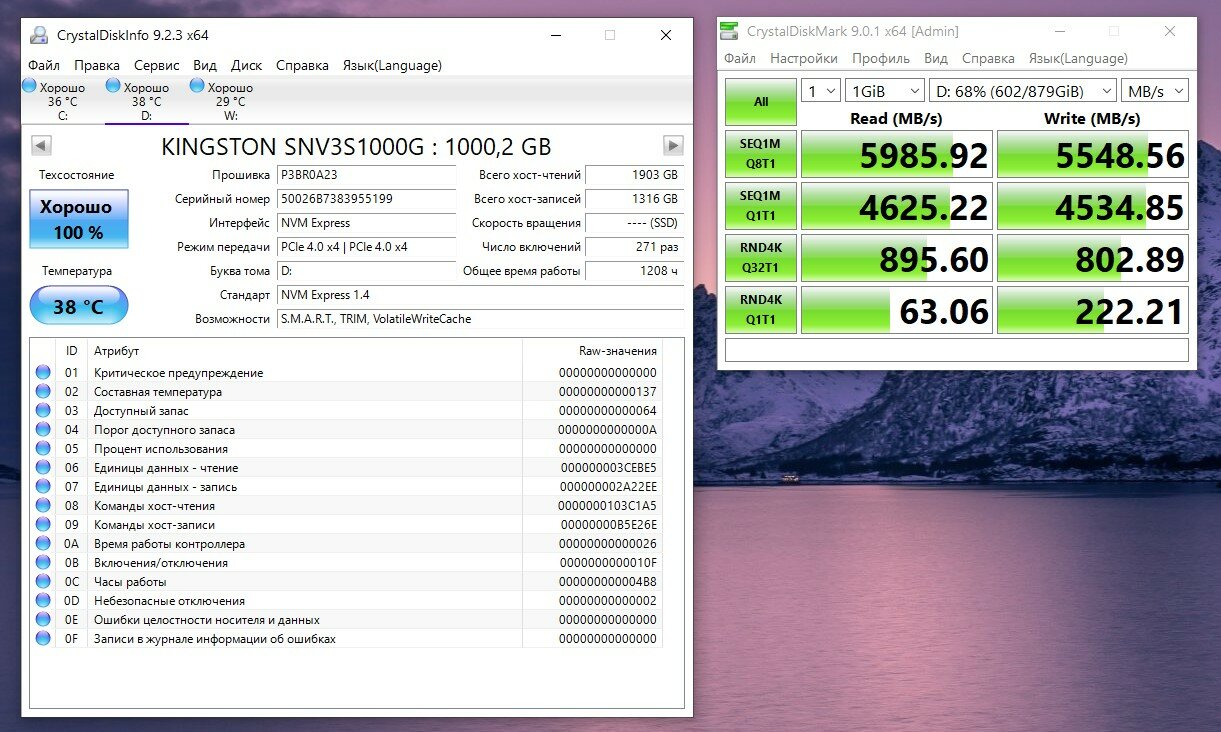
Task: Click total host reads value 1903 GB
Action: 635,175
